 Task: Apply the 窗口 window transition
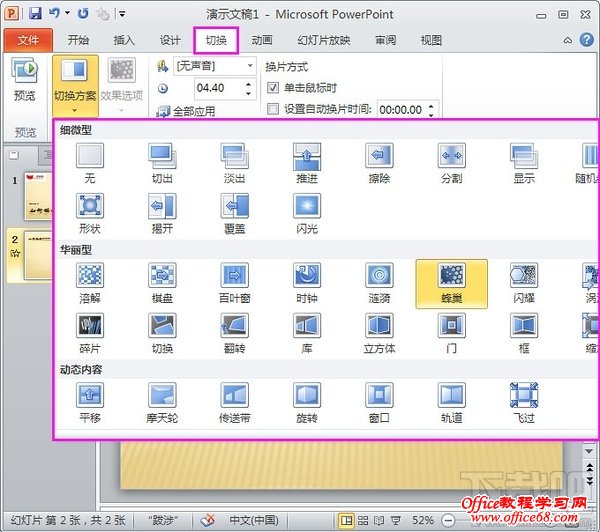pyautogui.click(x=379, y=403)
